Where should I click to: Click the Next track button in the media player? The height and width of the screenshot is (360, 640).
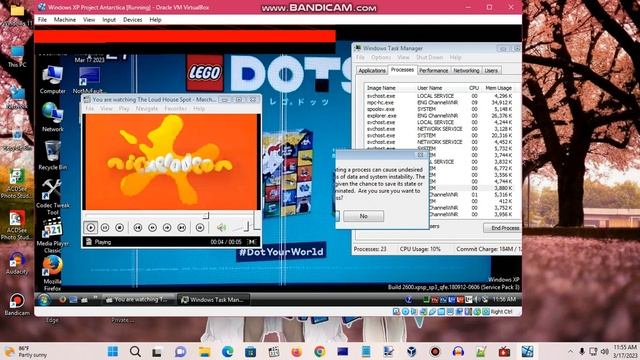pos(182,227)
